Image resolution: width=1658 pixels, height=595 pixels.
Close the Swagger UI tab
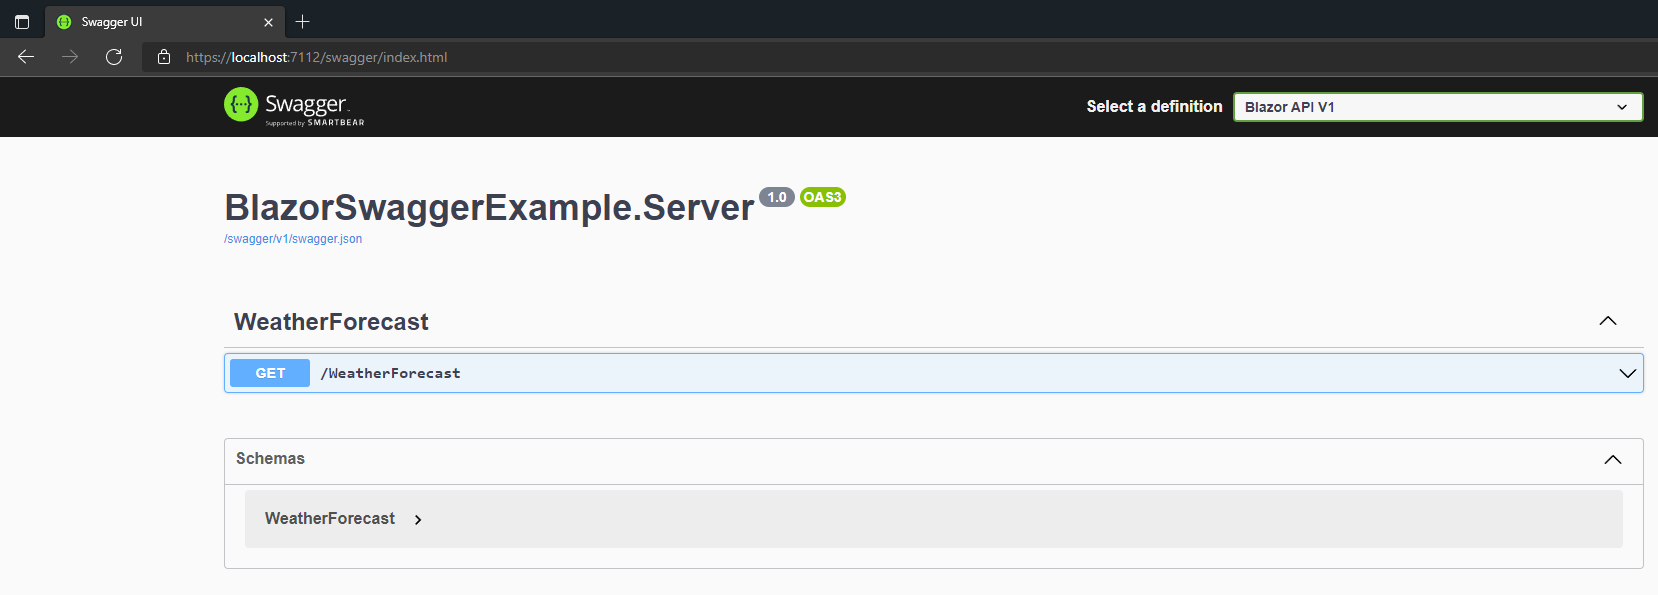coord(268,22)
